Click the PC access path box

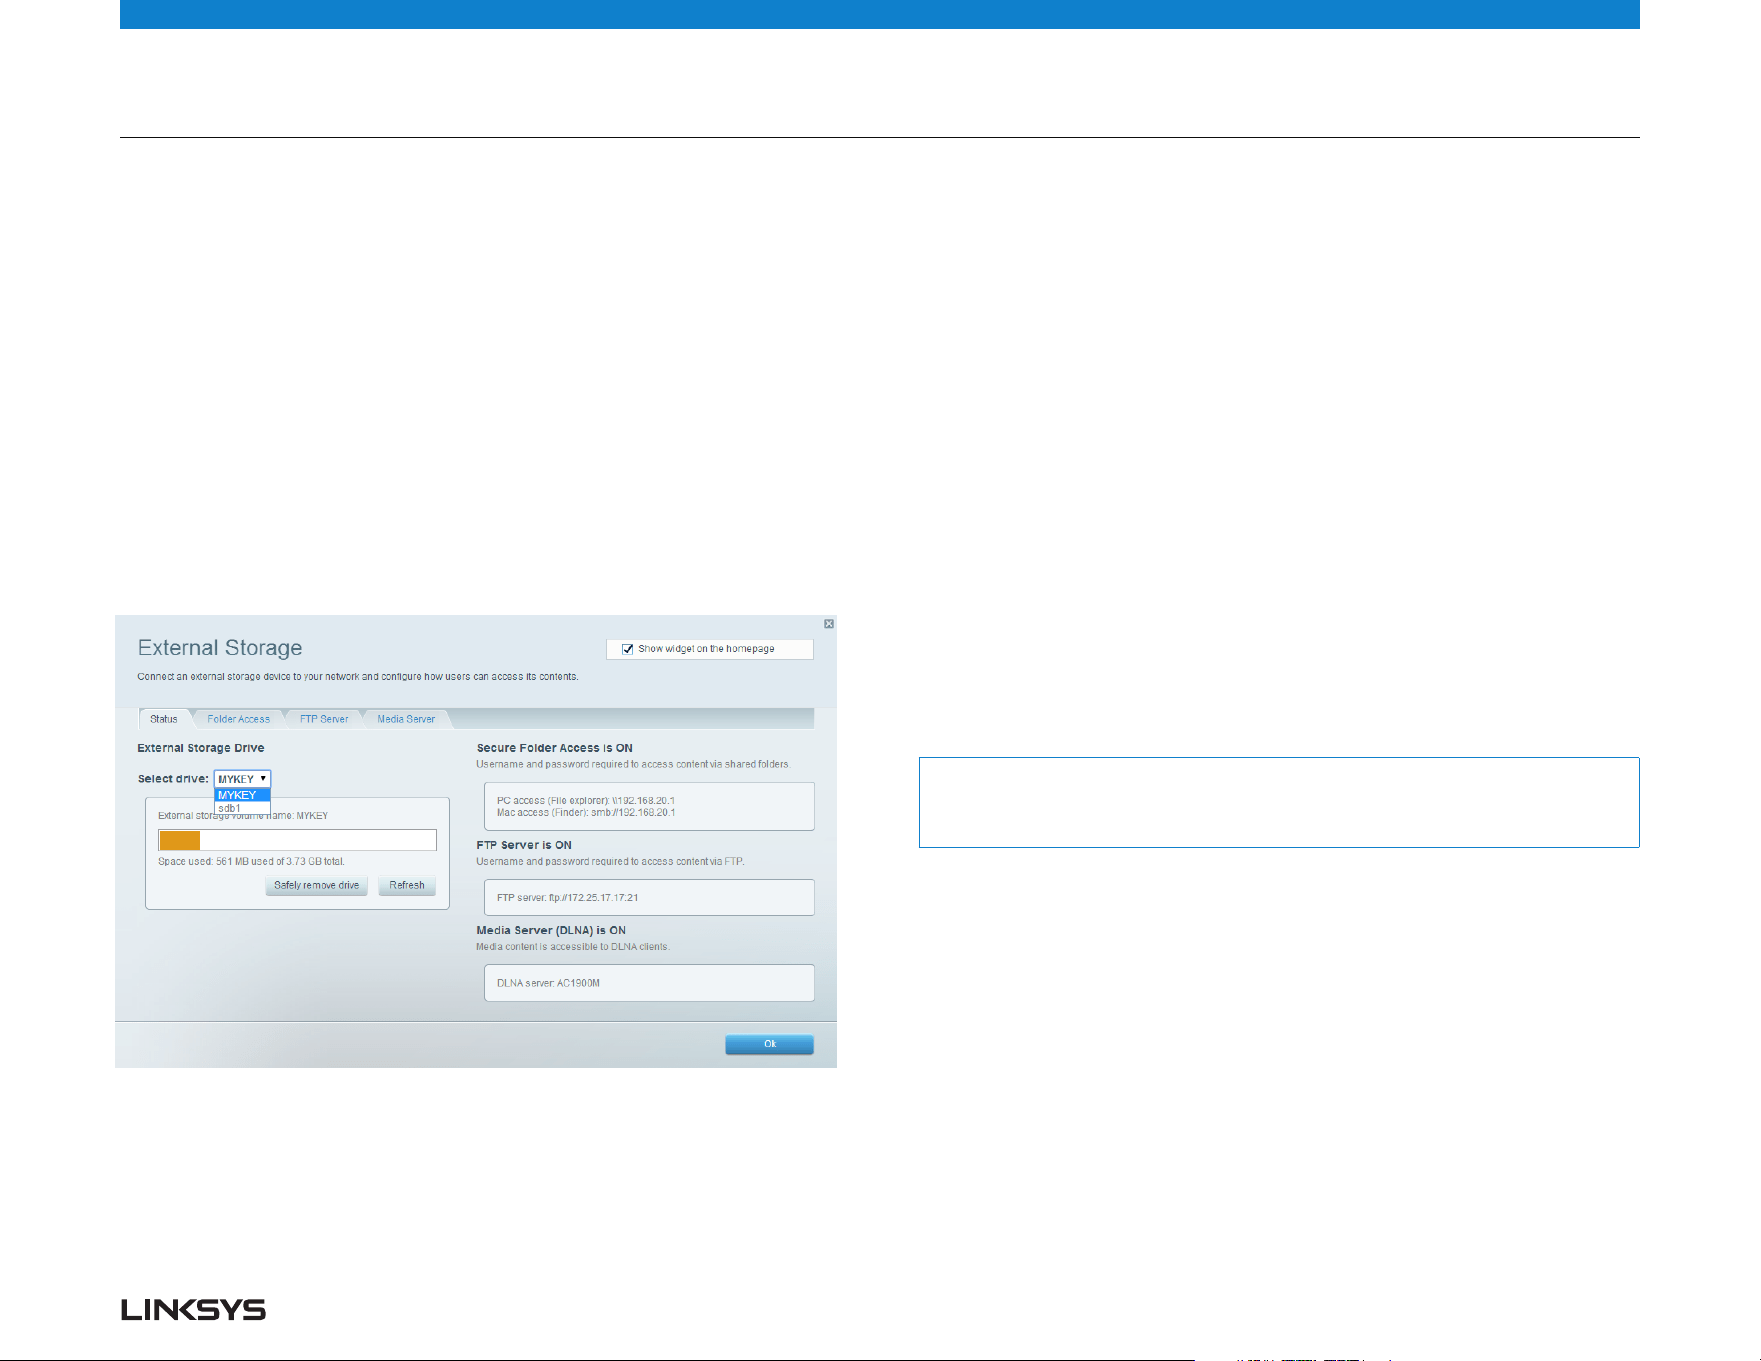click(649, 806)
